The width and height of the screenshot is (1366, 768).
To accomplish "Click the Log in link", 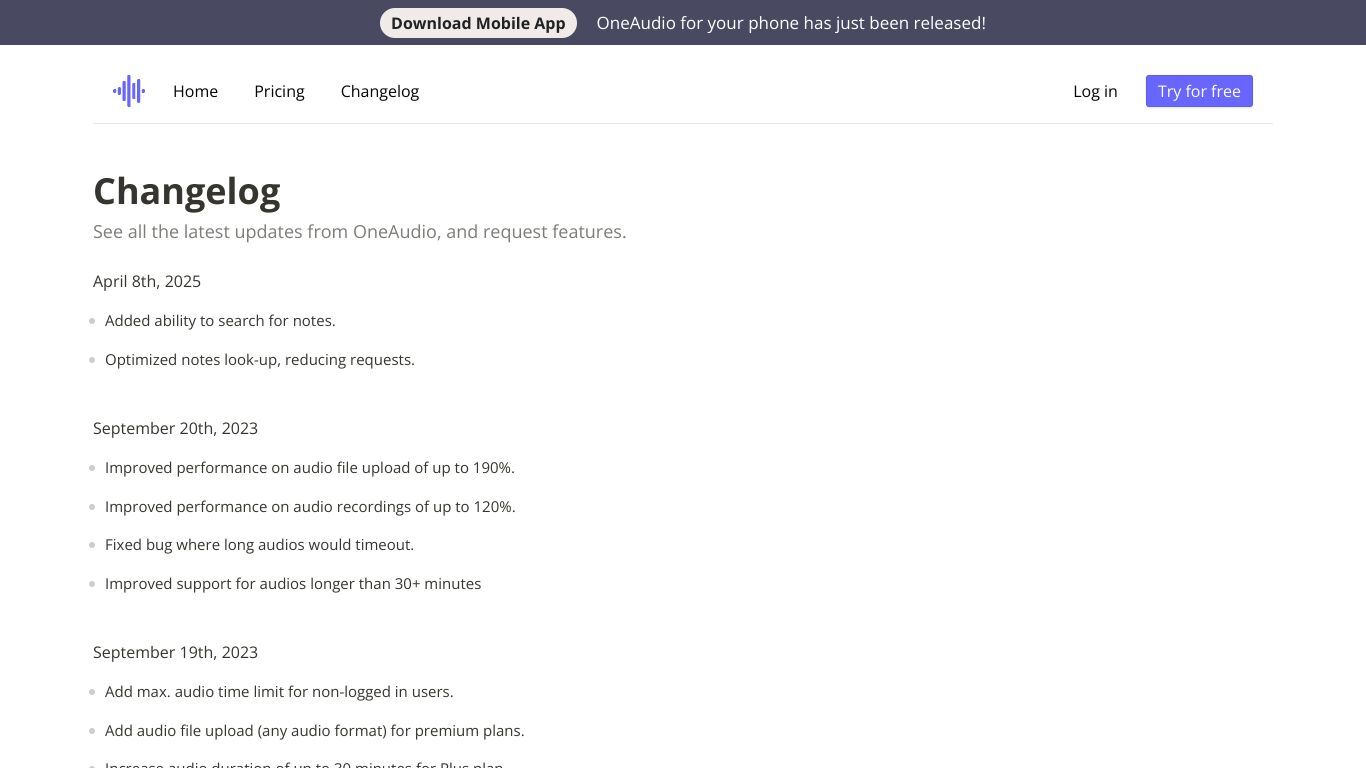I will pyautogui.click(x=1095, y=91).
